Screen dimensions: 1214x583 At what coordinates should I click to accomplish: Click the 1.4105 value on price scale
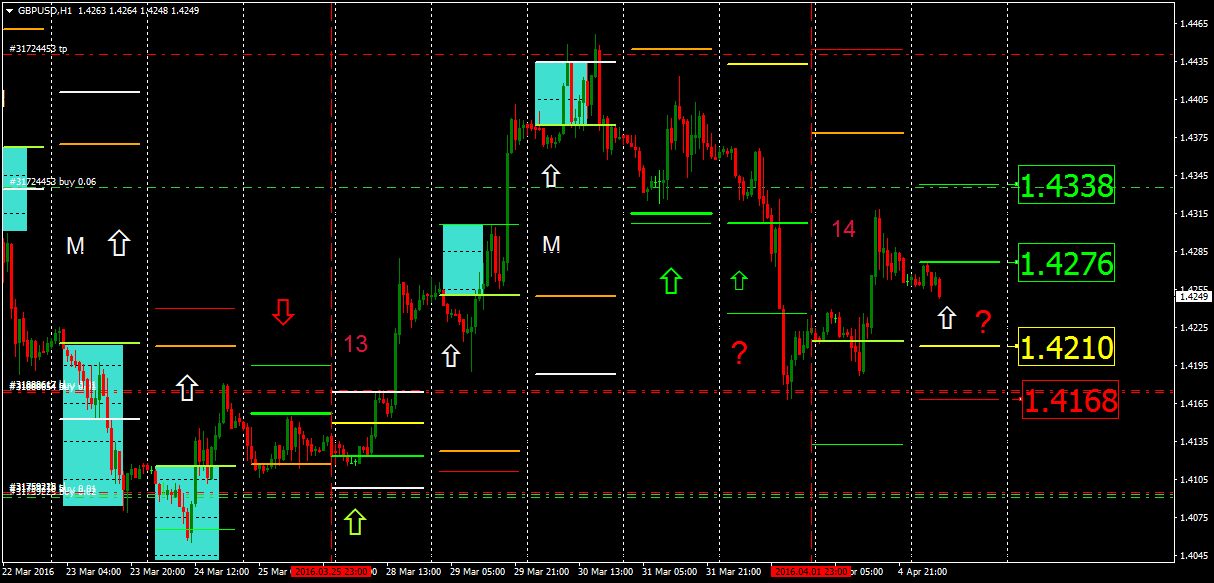(1193, 480)
